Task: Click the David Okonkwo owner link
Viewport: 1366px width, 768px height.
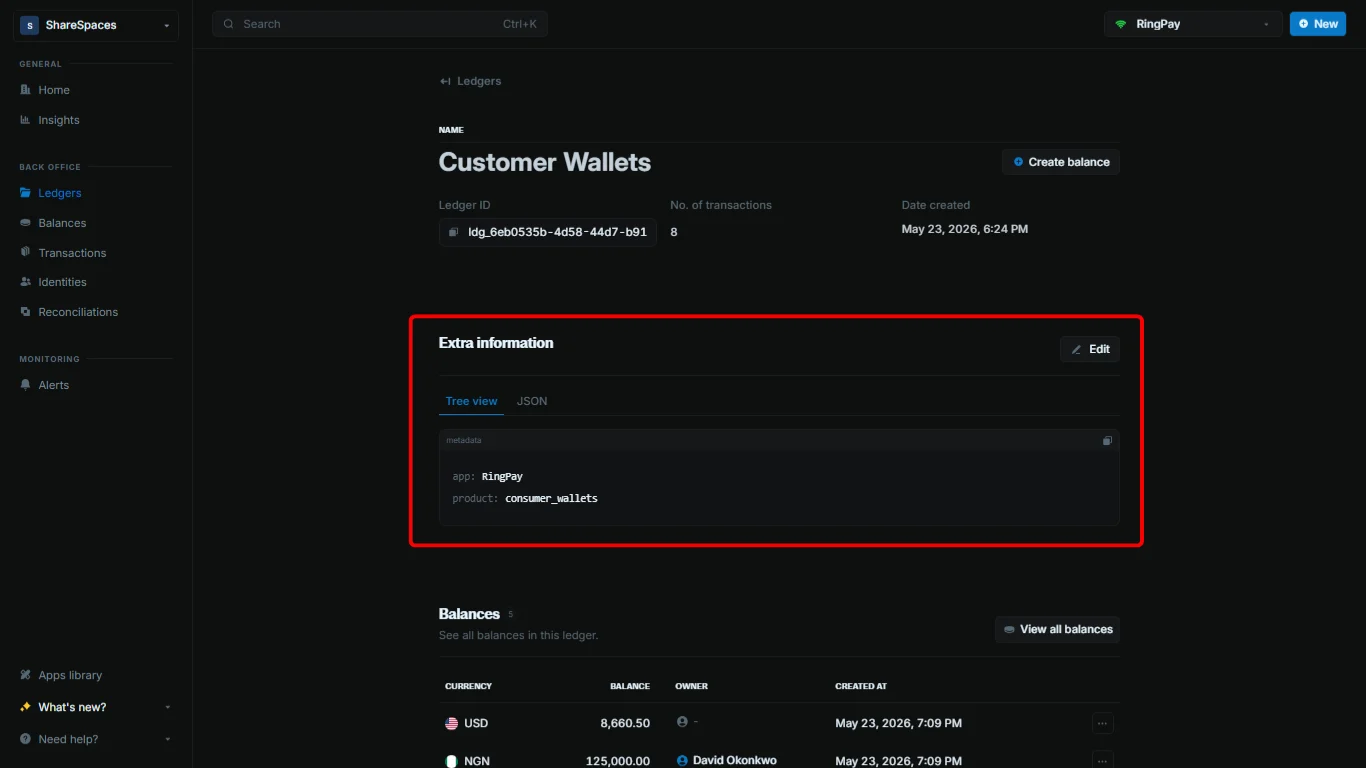Action: point(734,760)
